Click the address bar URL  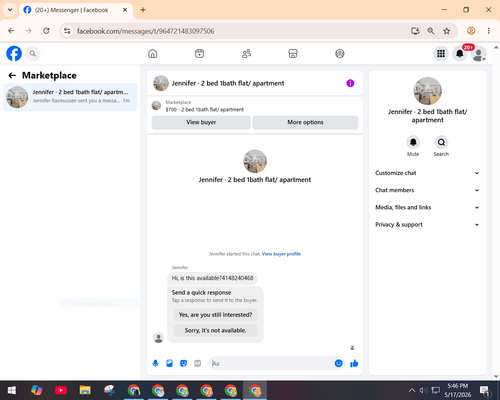pyautogui.click(x=146, y=31)
